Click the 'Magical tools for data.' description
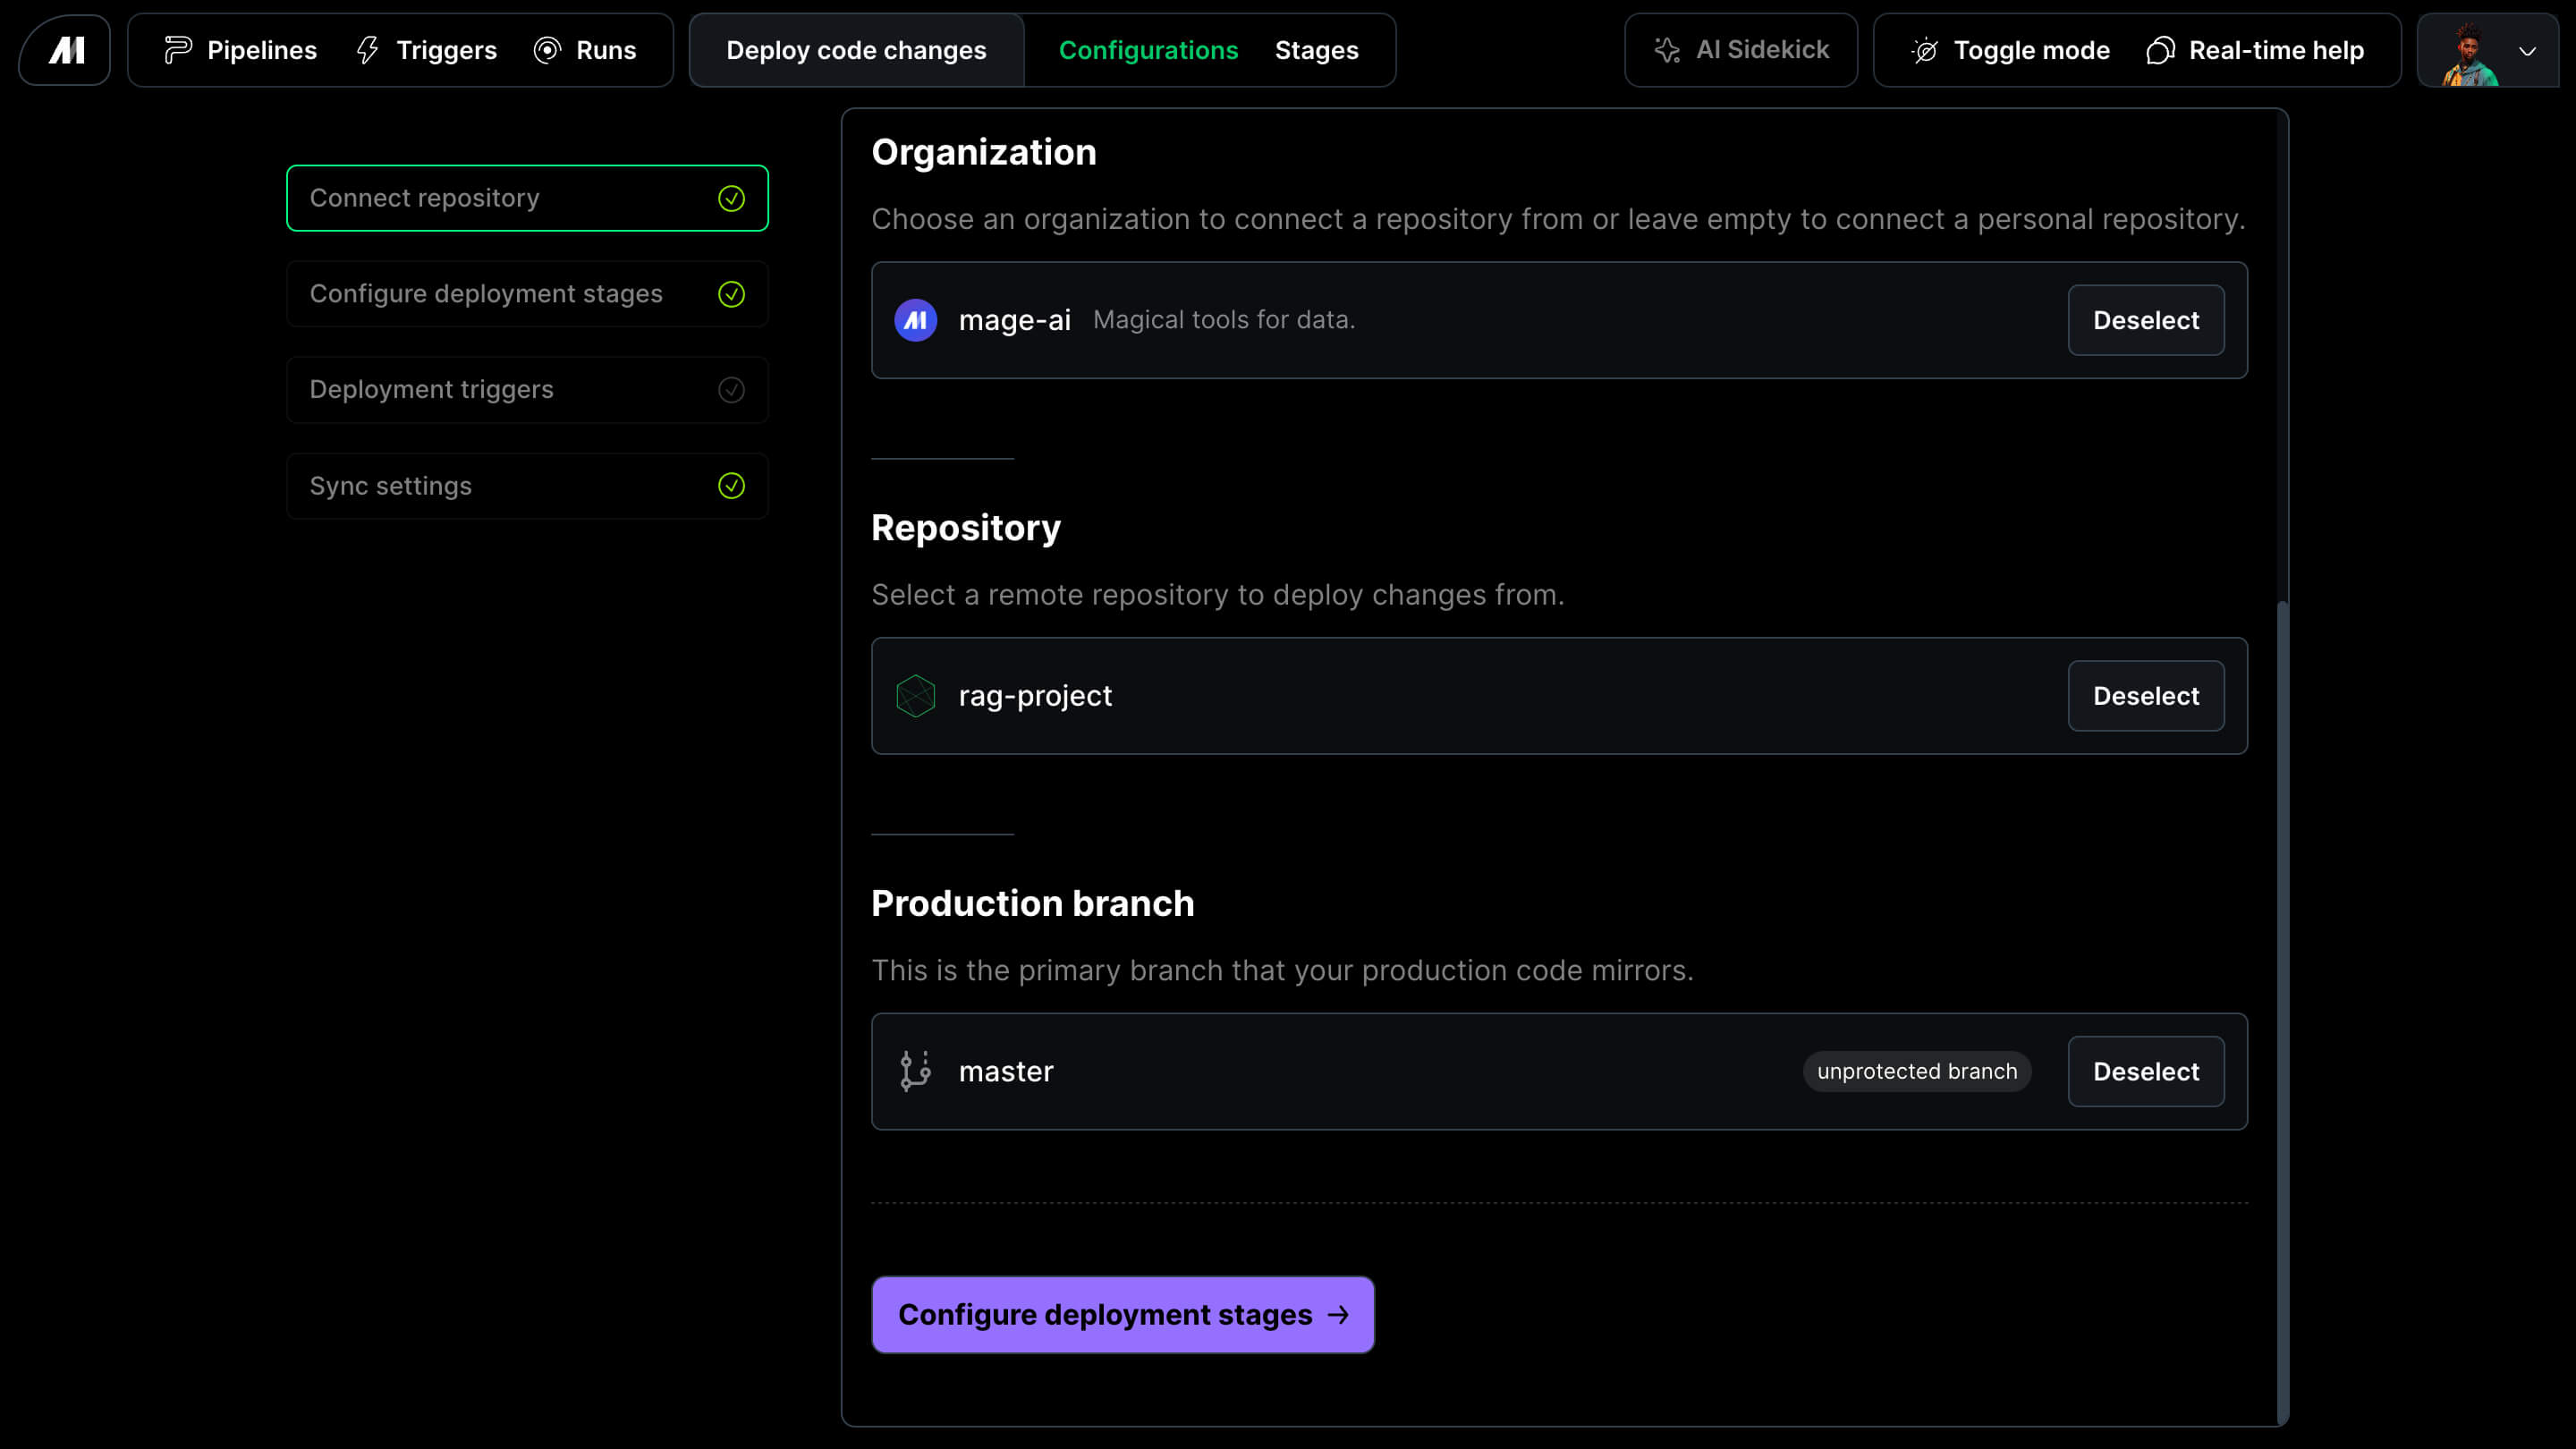2576x1449 pixels. click(x=1223, y=320)
